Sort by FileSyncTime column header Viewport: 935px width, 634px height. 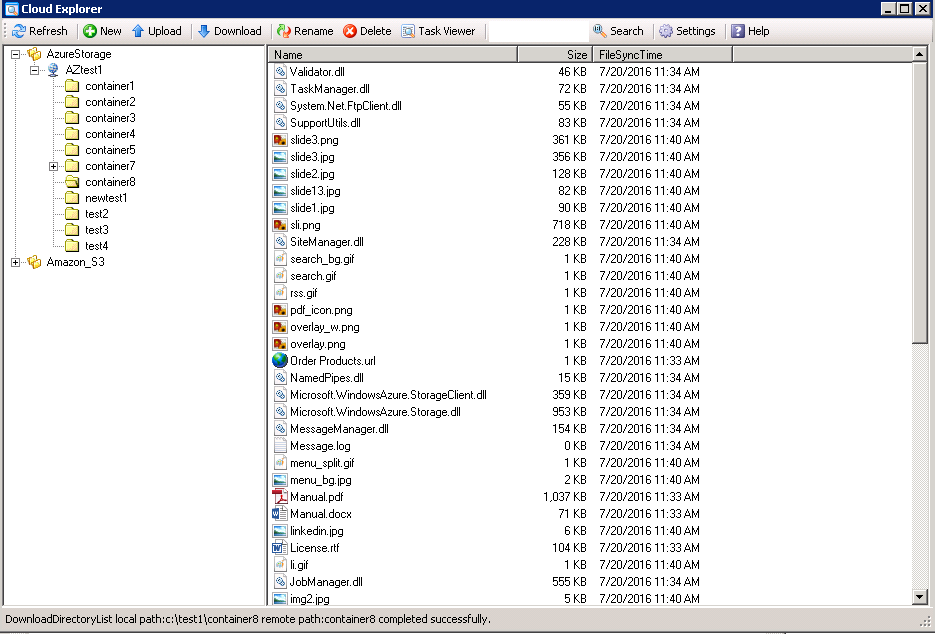(662, 54)
